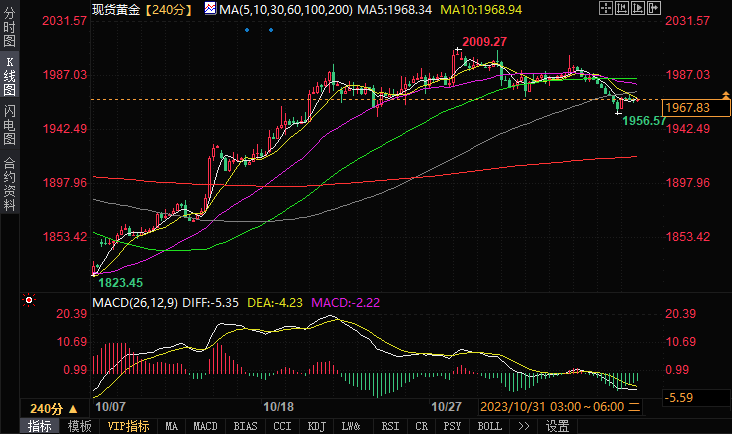This screenshot has height=434, width=732.
Task: Click the 2009.27 high price label
Action: (485, 42)
